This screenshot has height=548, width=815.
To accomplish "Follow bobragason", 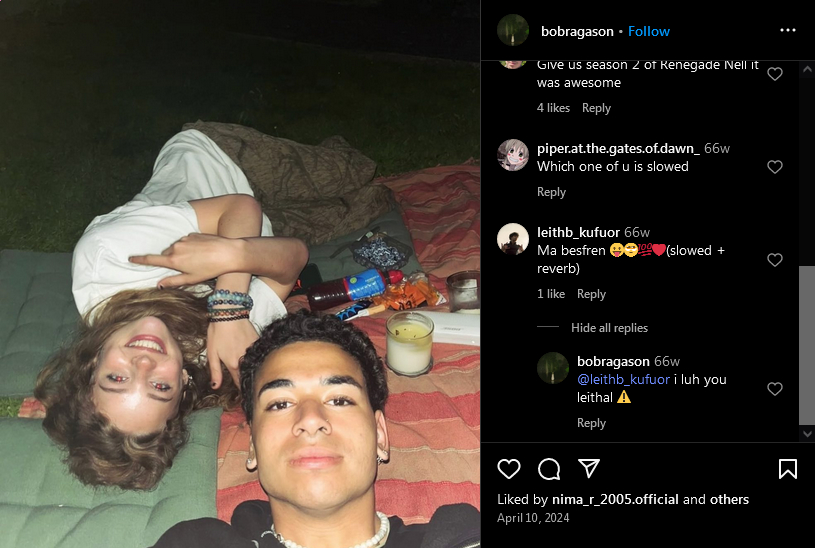I will coord(649,31).
